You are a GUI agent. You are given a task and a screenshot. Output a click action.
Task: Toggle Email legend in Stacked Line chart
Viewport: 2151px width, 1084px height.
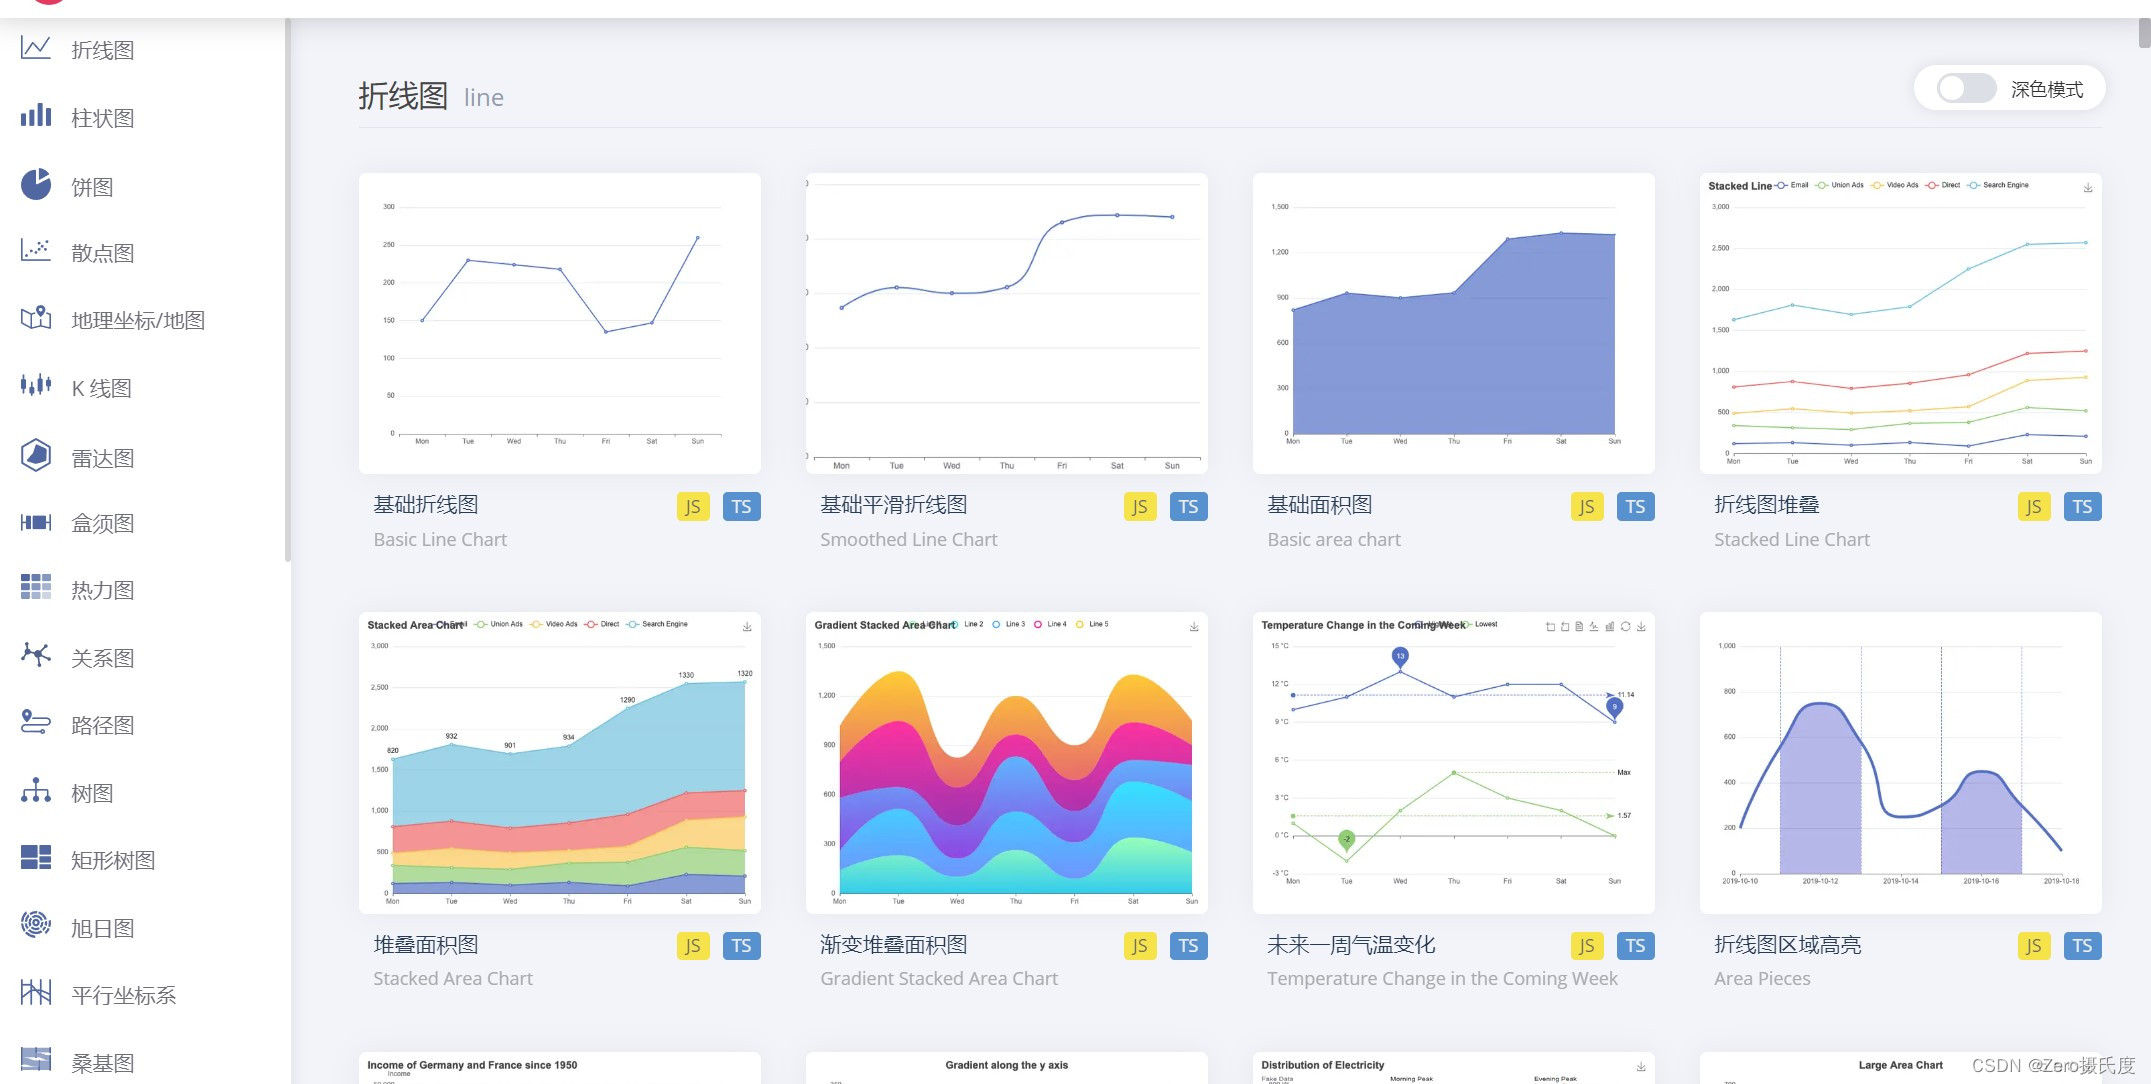(x=1792, y=185)
